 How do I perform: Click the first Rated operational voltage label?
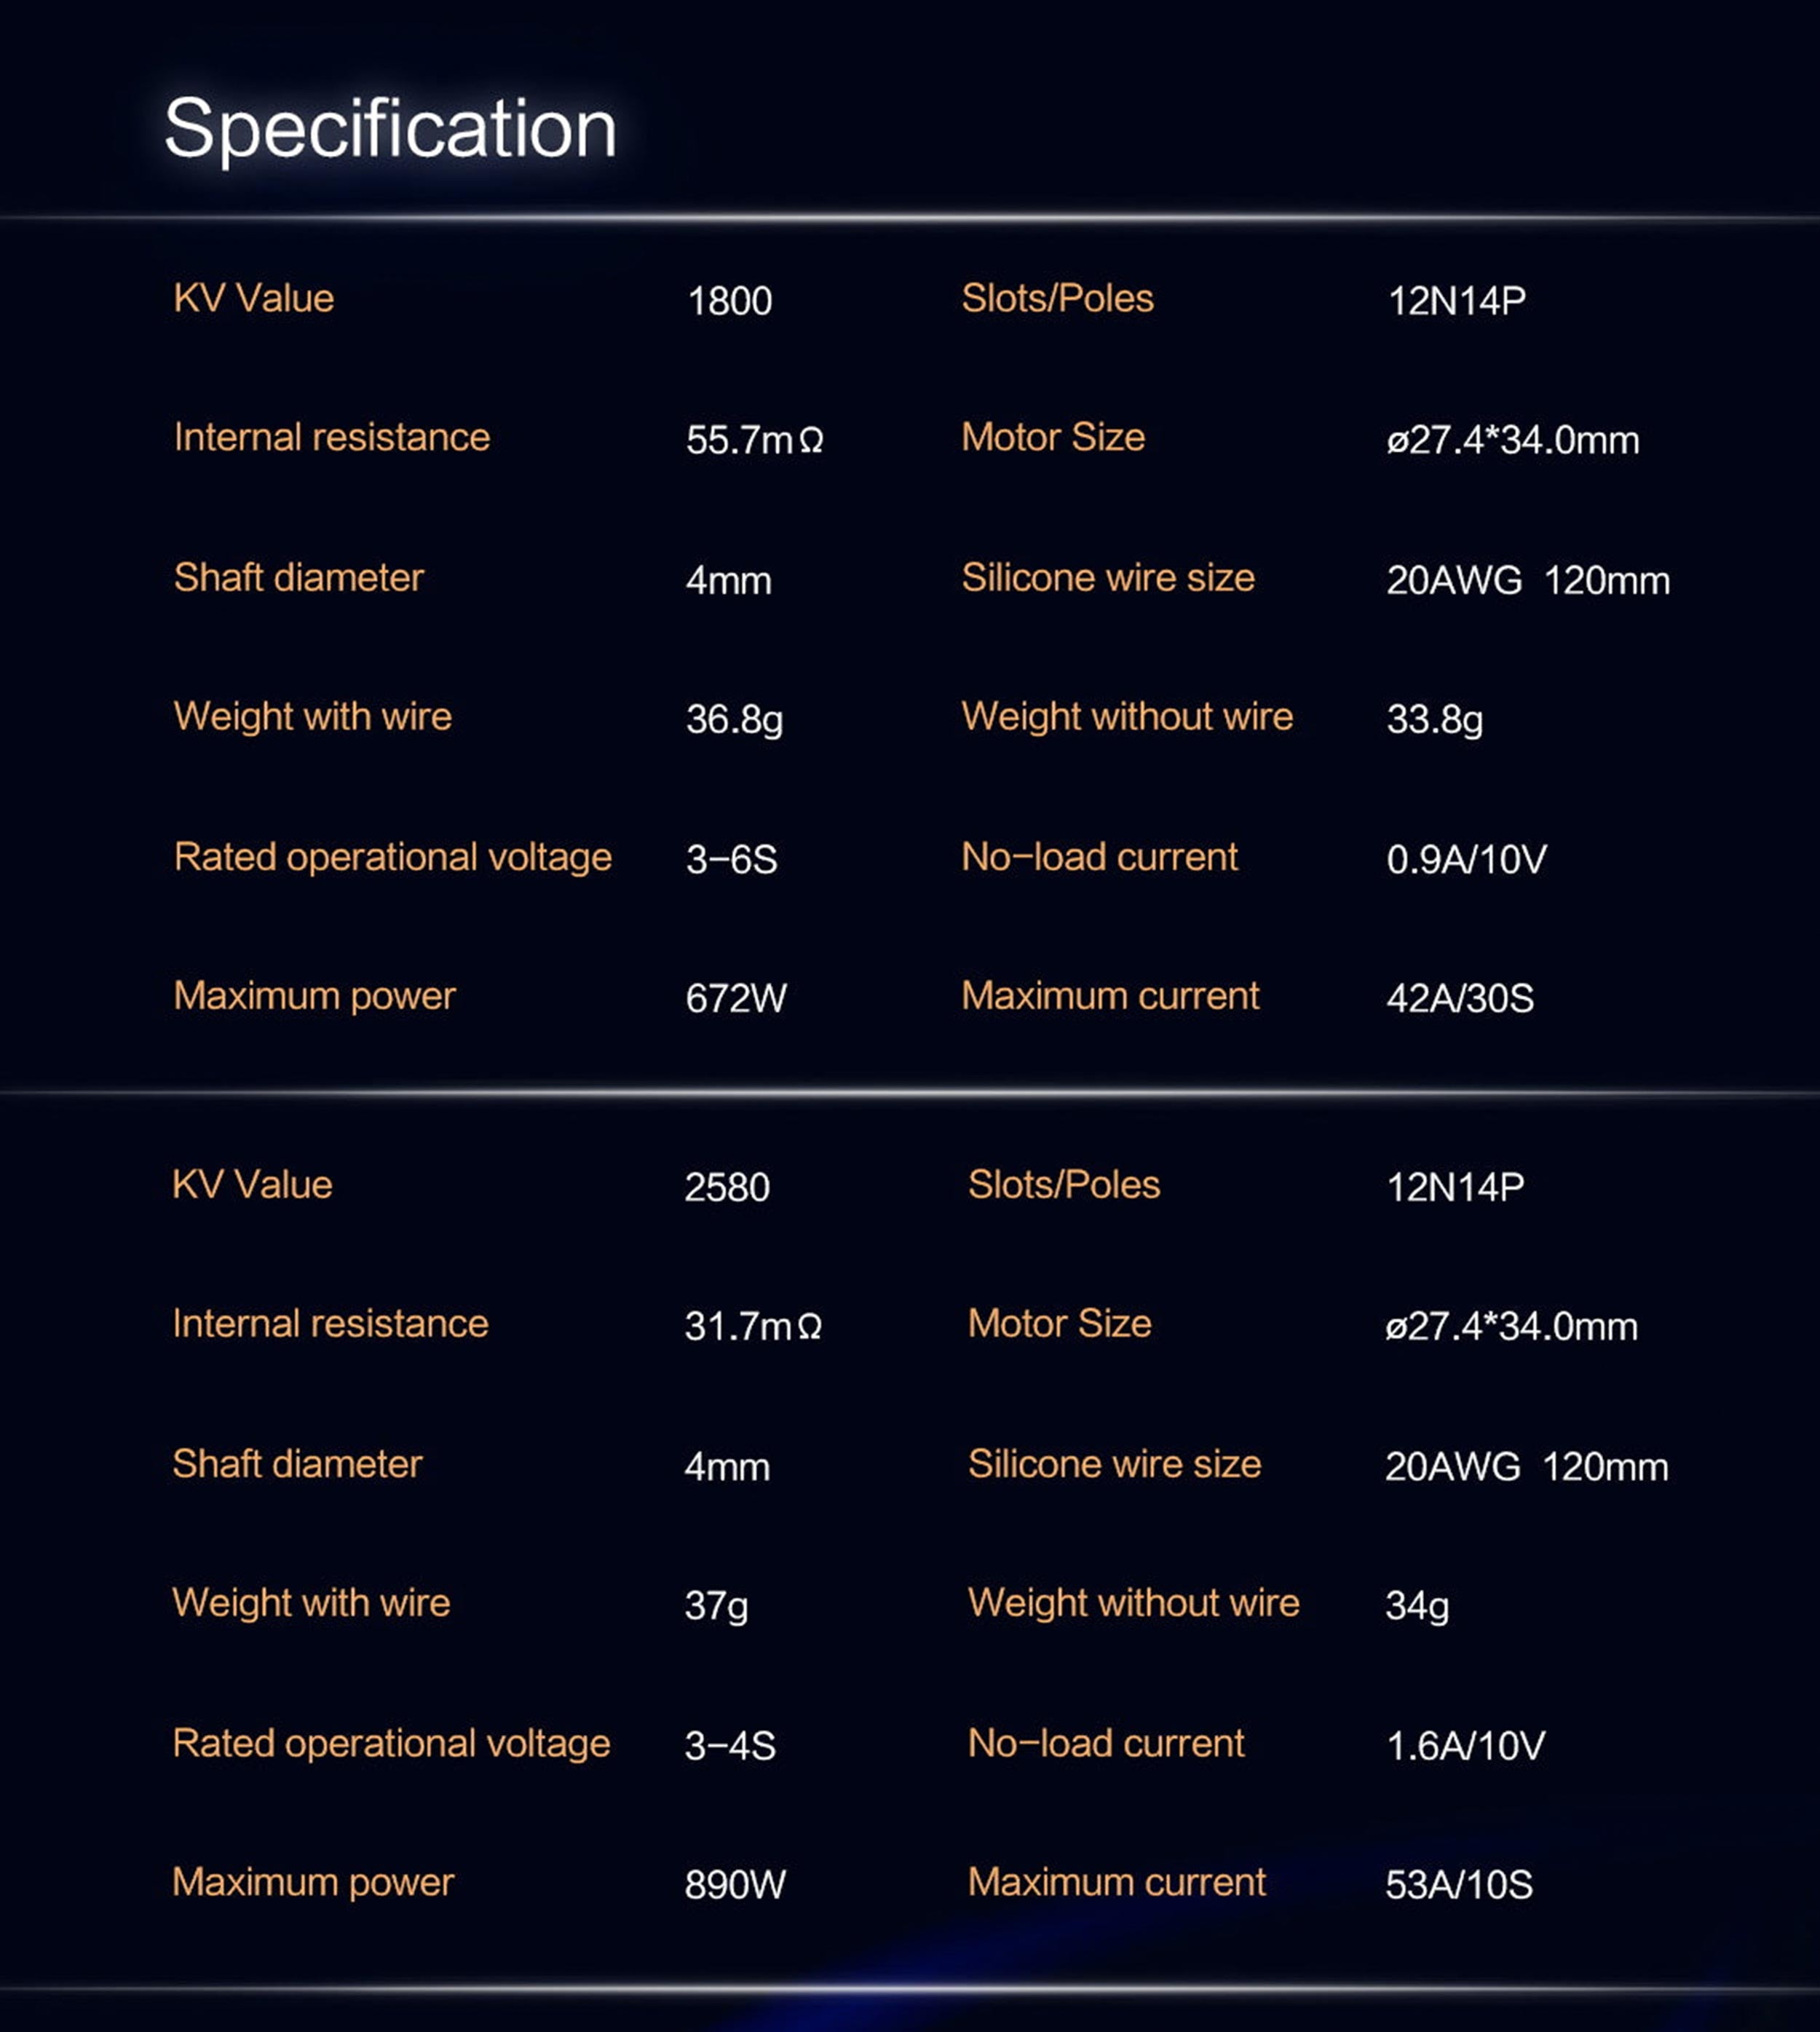[392, 857]
